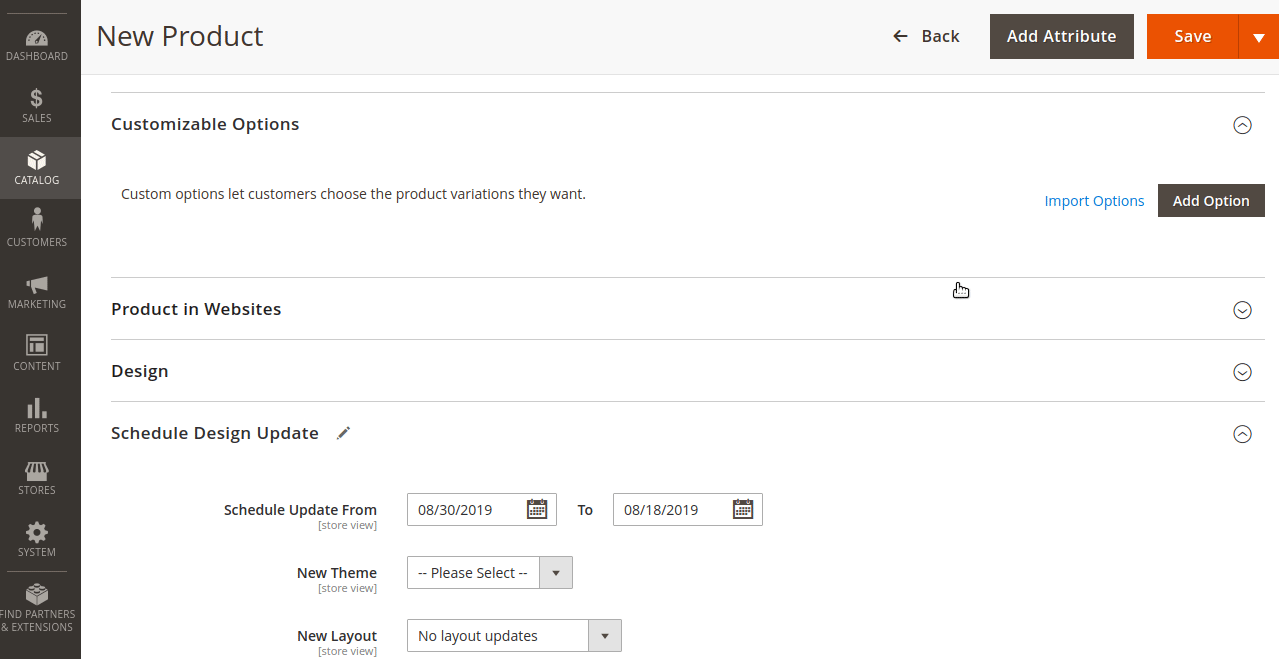Screen dimensions: 1279x659
Task: Expand the Design section
Action: point(1242,372)
